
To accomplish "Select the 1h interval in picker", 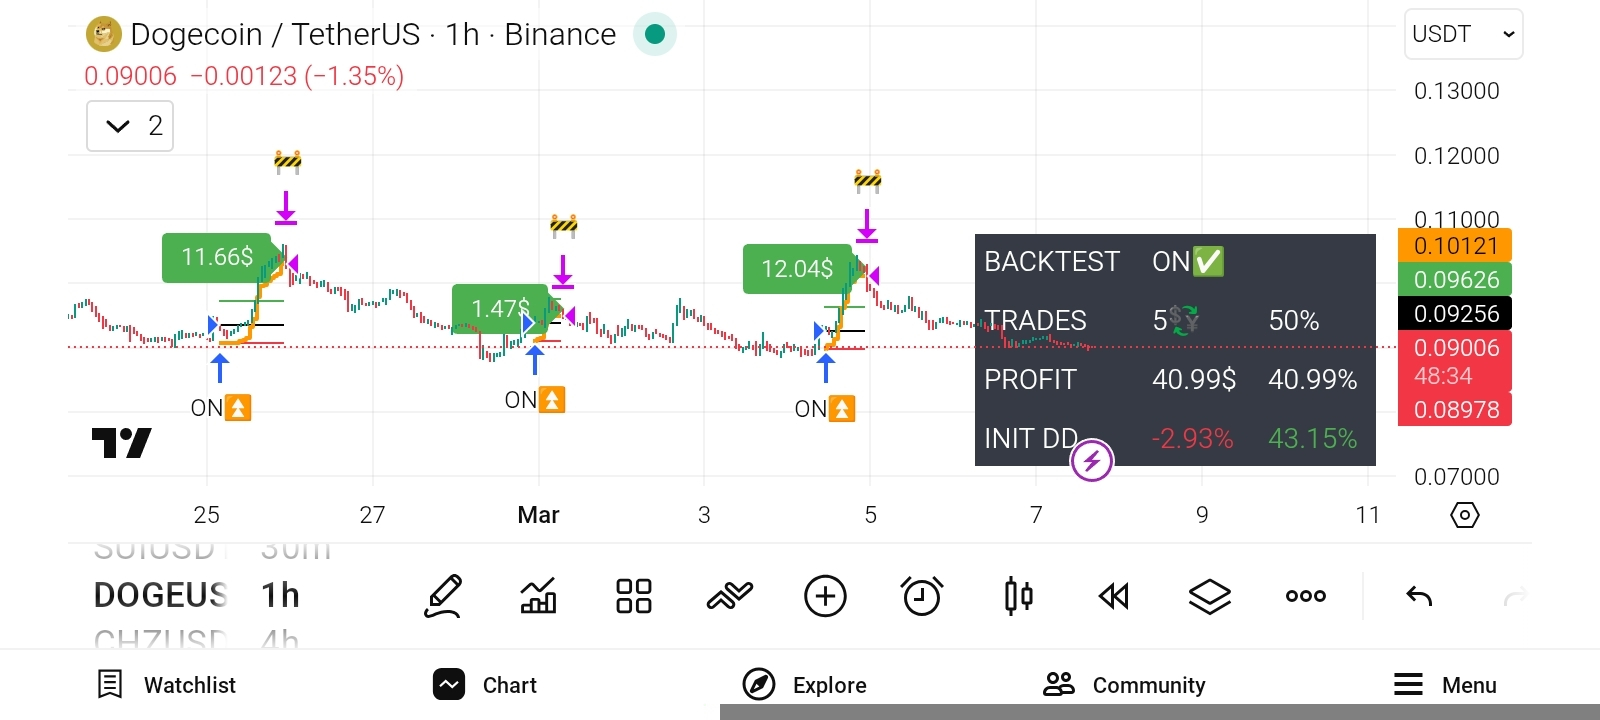I will (280, 595).
